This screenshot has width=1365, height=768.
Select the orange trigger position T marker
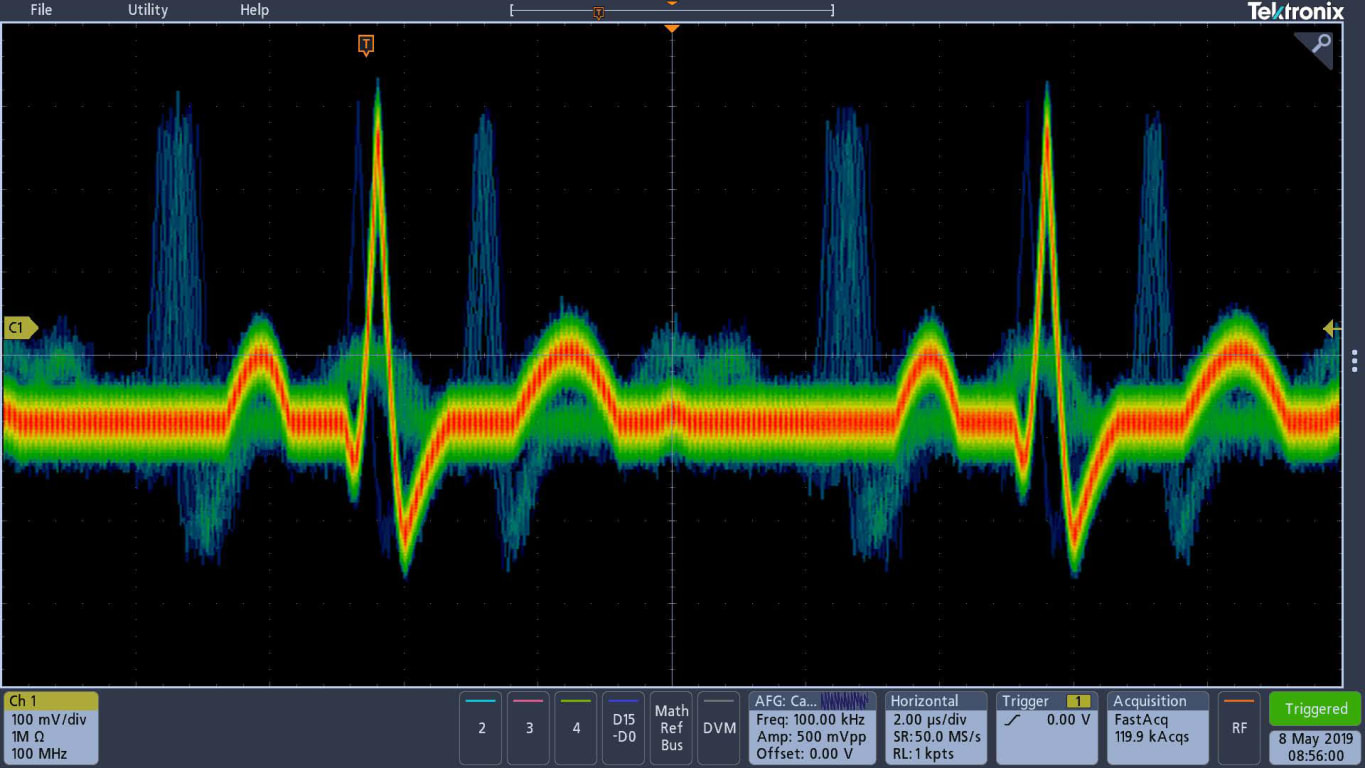pos(366,45)
